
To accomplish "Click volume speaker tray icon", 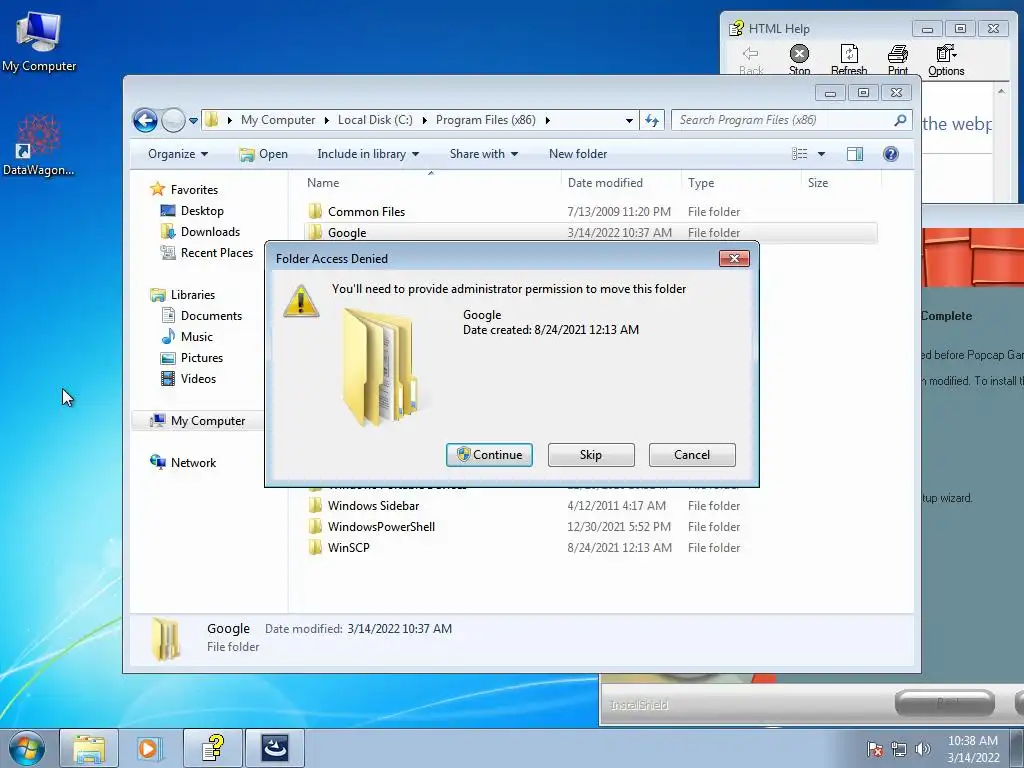I will (922, 750).
